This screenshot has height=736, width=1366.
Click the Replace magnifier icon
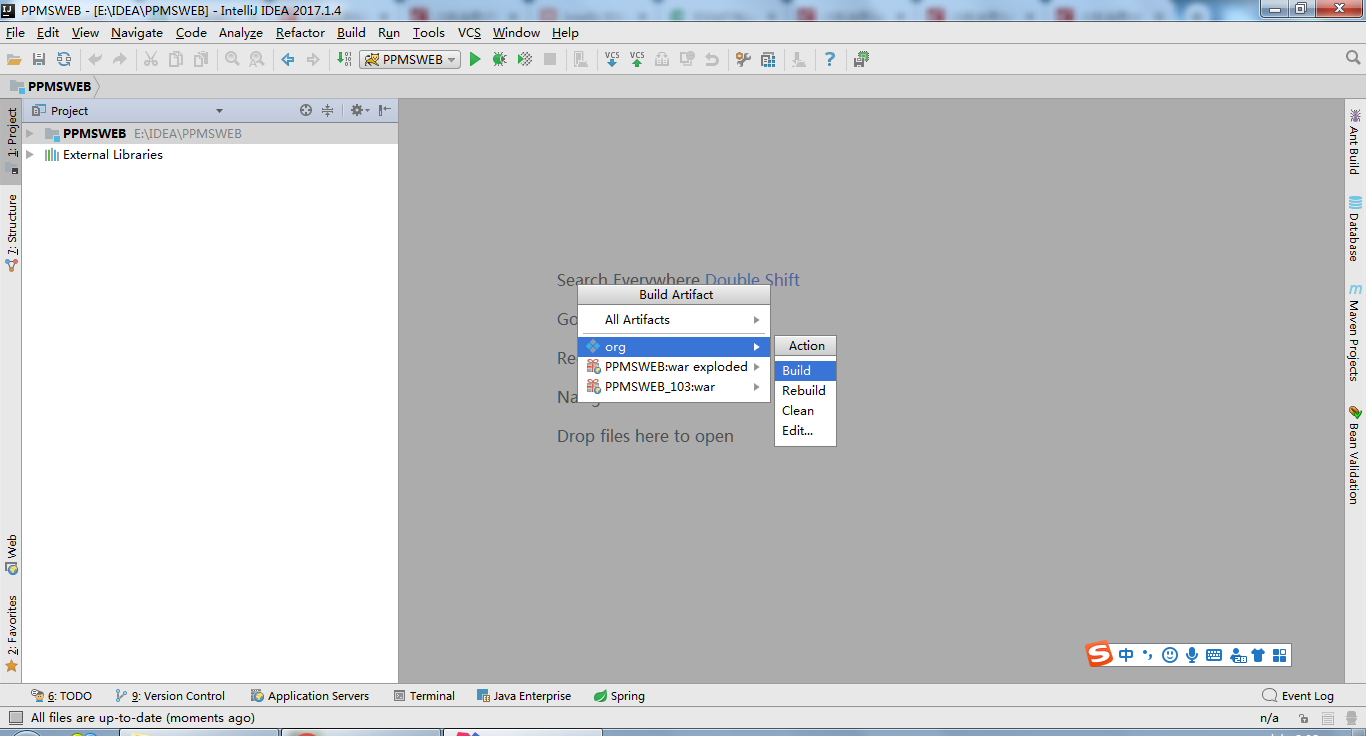click(257, 60)
